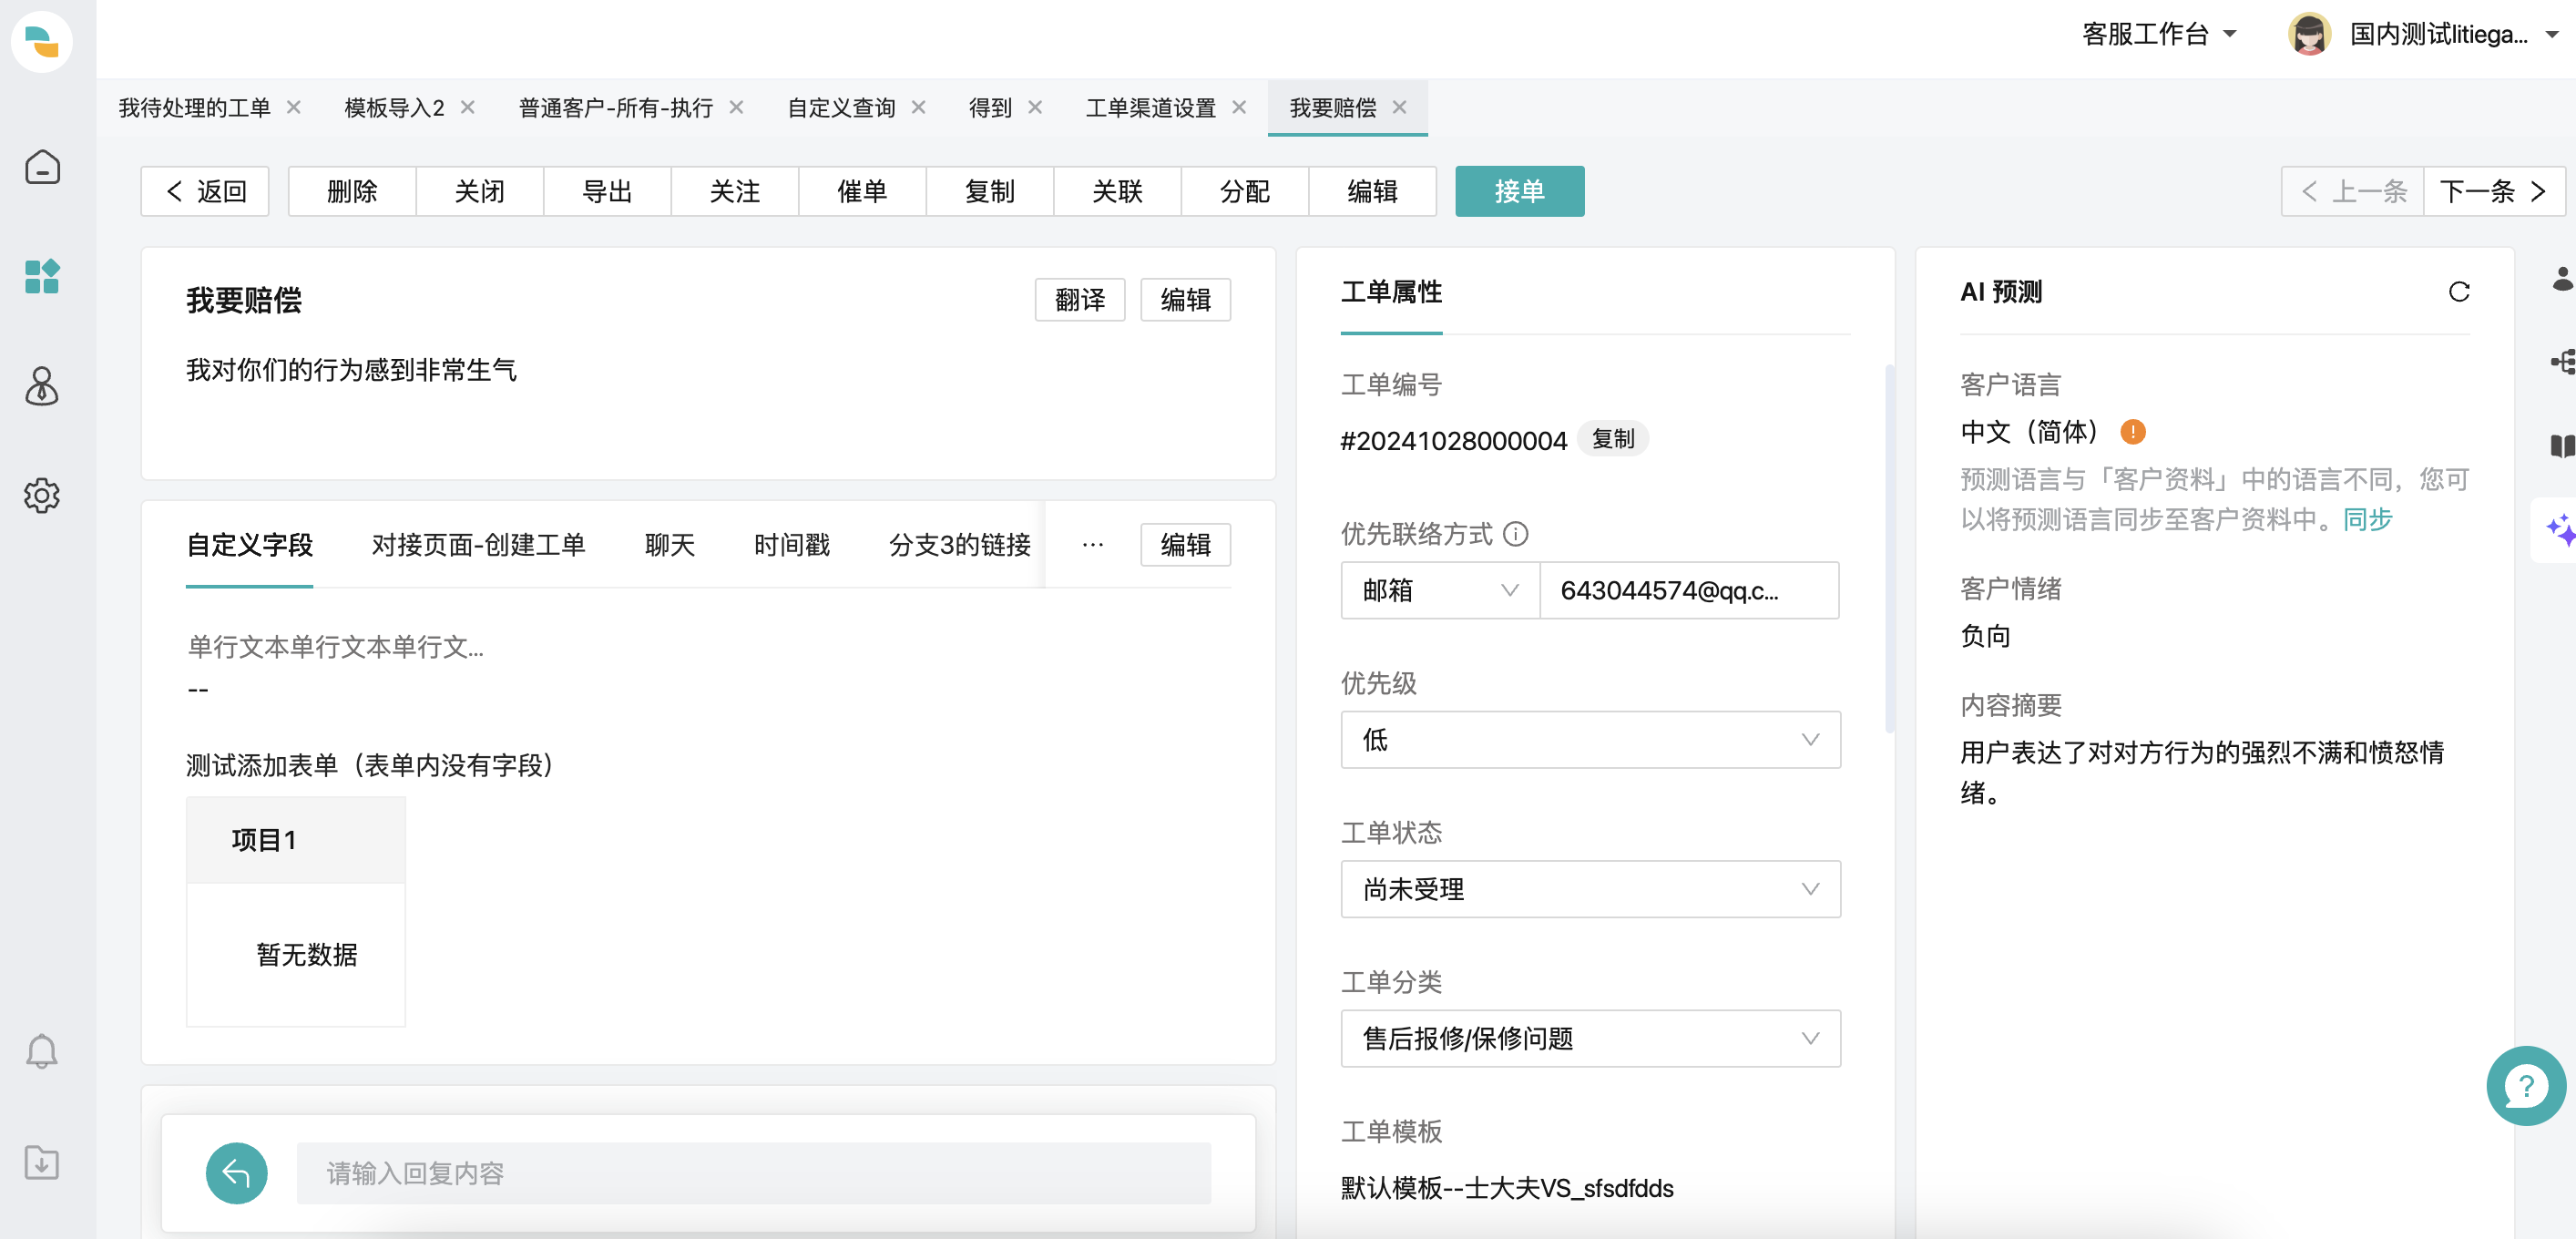Click the 关注 button
Image resolution: width=2576 pixels, height=1239 pixels.
(x=735, y=191)
